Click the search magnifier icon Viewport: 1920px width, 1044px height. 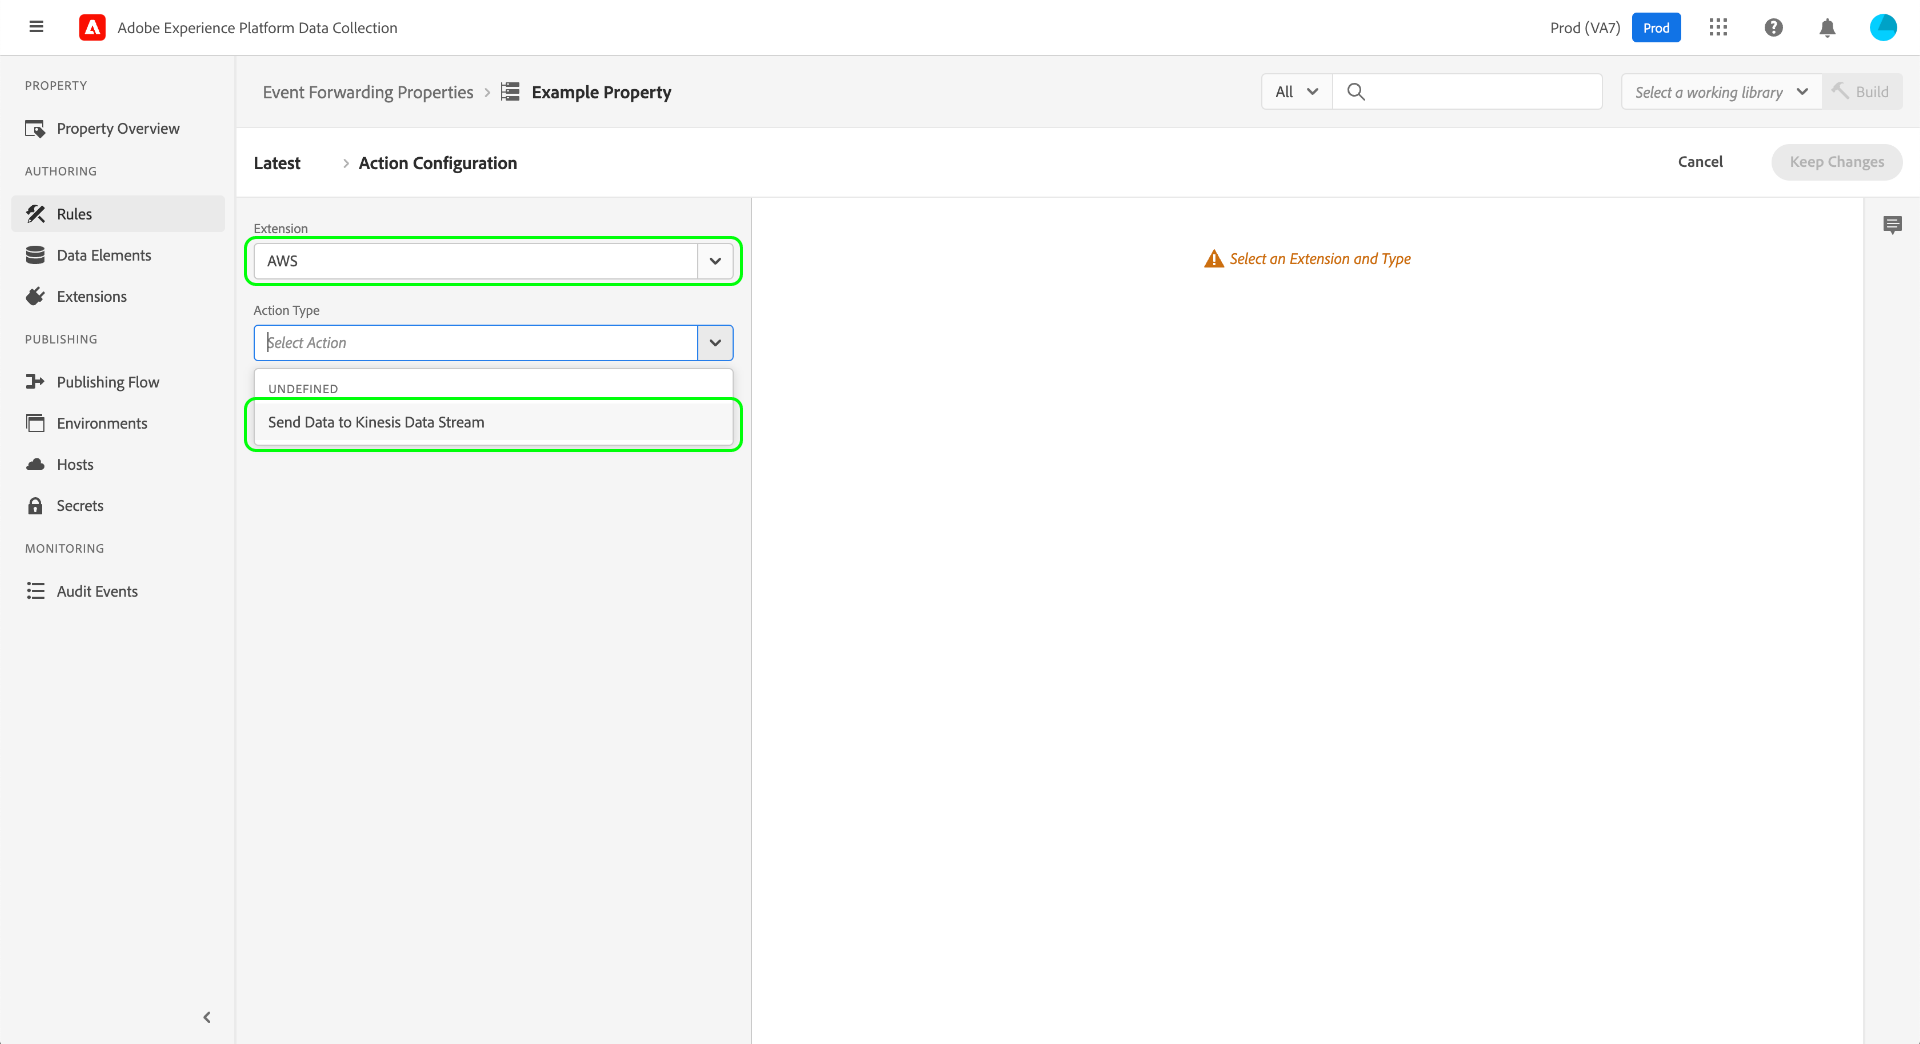pyautogui.click(x=1356, y=91)
